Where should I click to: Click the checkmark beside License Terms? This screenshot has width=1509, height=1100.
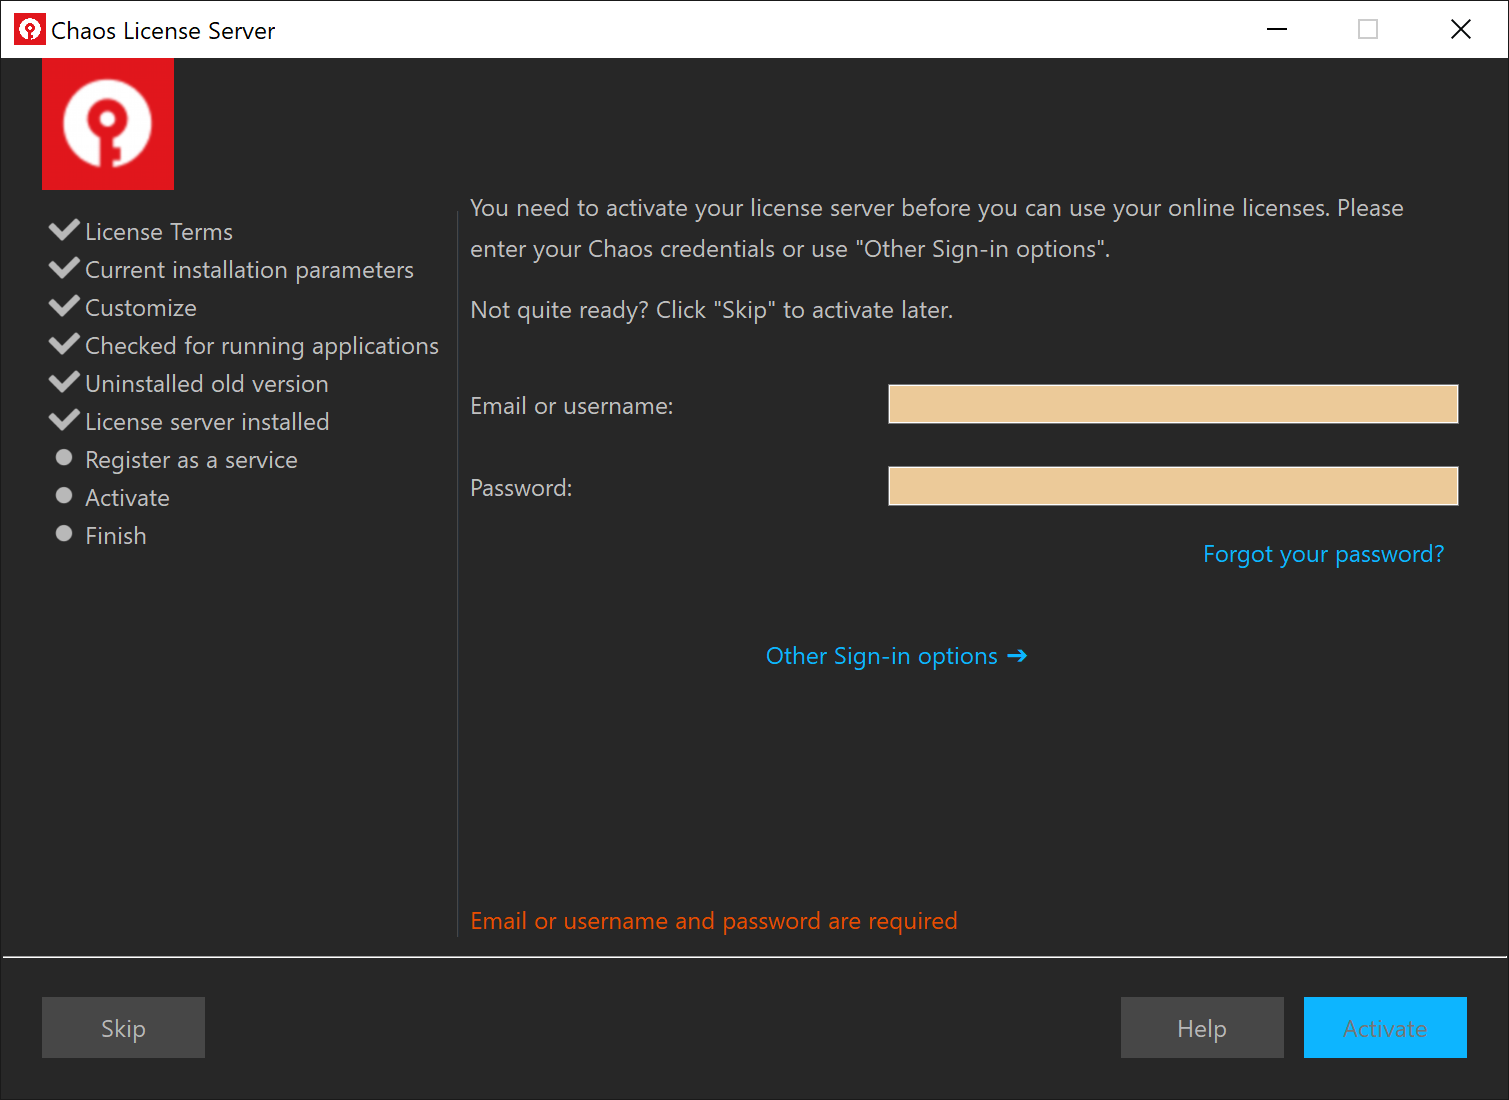pos(64,229)
